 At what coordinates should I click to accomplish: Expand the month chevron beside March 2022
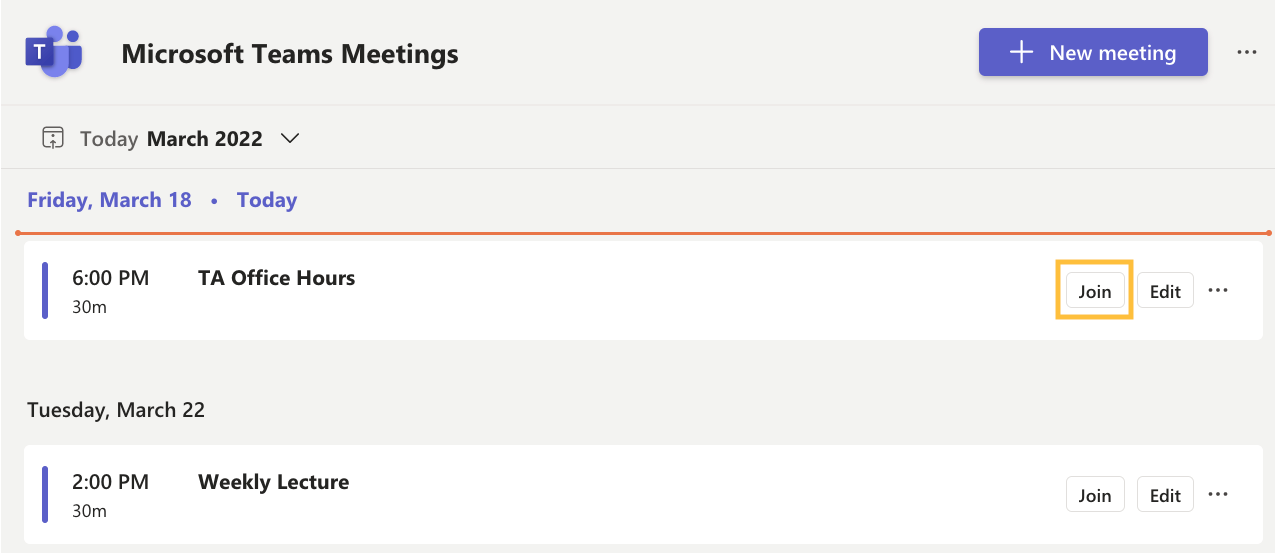(290, 138)
